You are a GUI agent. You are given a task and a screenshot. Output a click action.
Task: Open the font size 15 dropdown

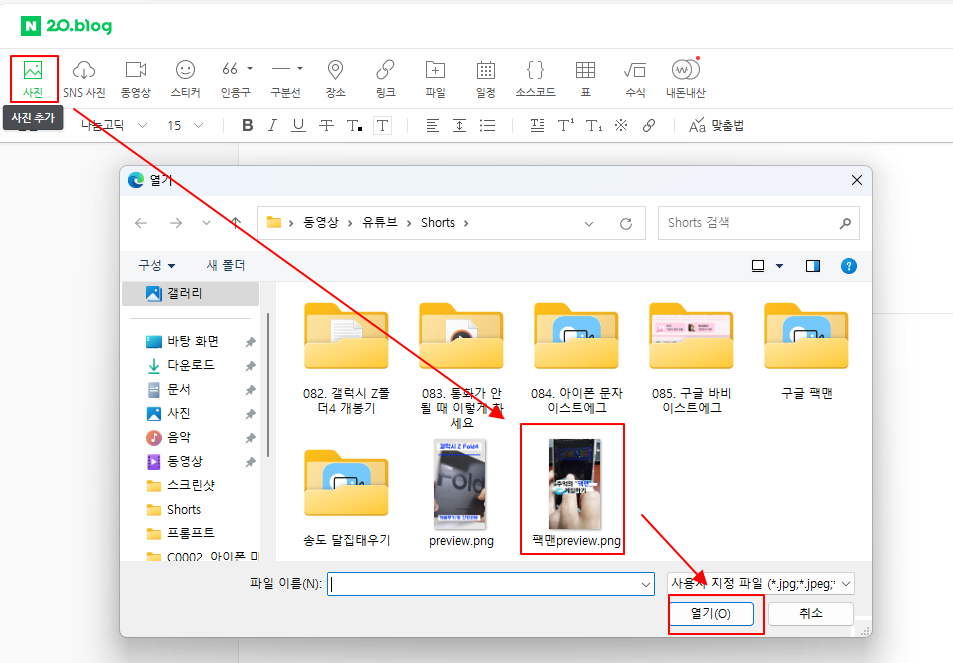[x=185, y=126]
